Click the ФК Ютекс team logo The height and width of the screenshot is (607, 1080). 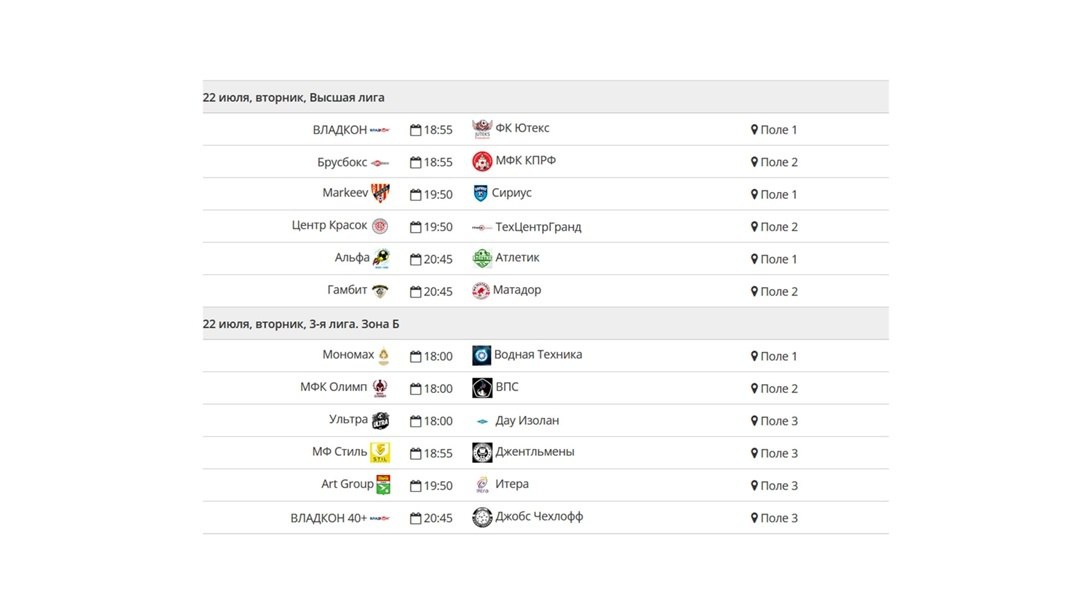(x=482, y=129)
